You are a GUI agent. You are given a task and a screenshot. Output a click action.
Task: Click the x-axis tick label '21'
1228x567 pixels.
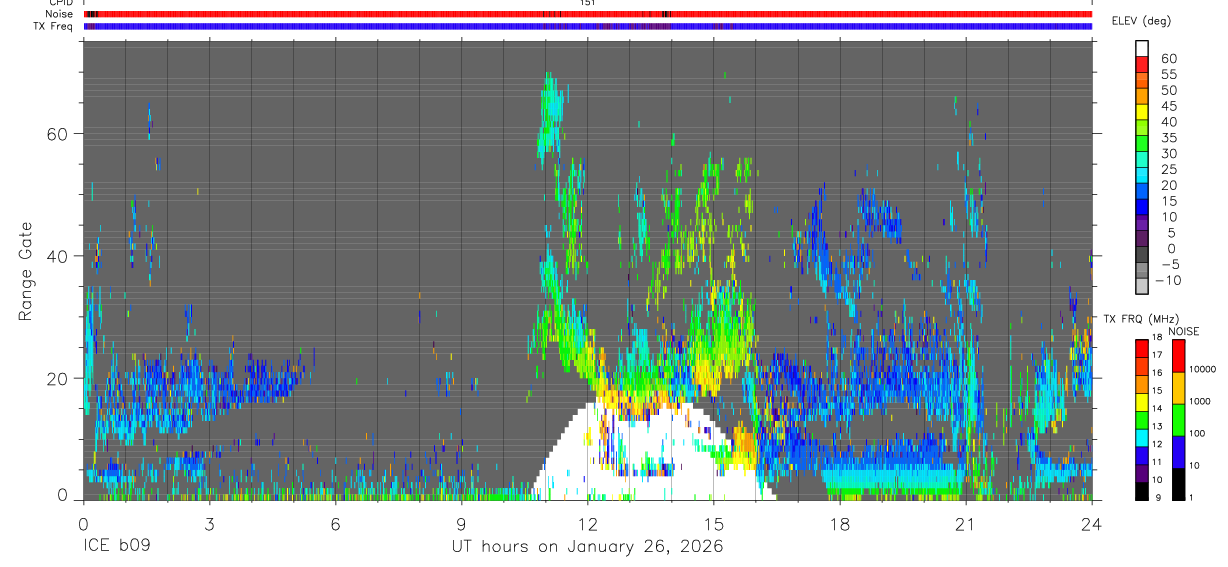pos(966,524)
